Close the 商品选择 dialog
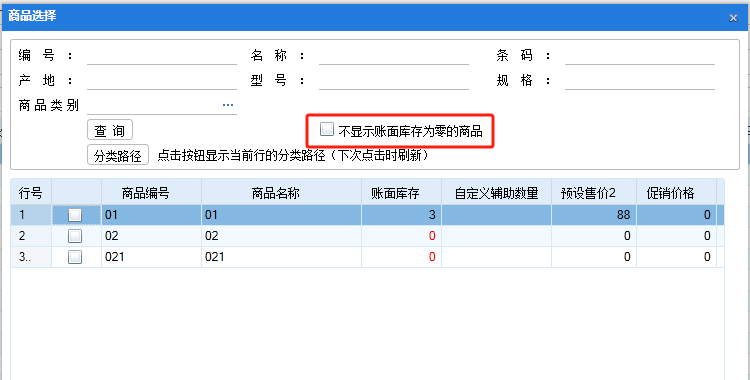The height and width of the screenshot is (380, 750). tap(733, 18)
